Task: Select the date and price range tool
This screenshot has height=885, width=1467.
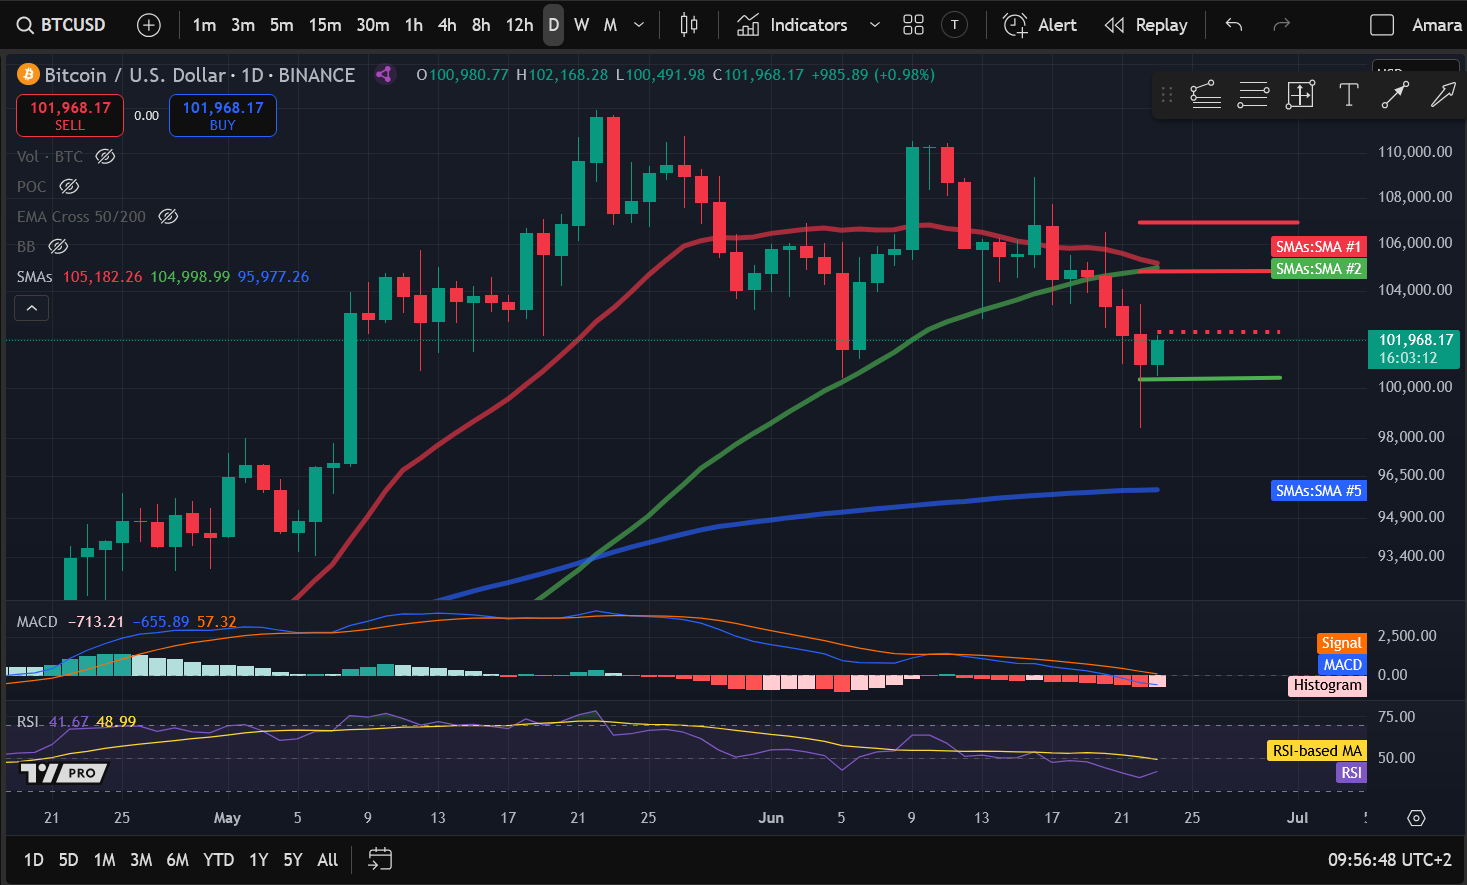Action: 1300,95
